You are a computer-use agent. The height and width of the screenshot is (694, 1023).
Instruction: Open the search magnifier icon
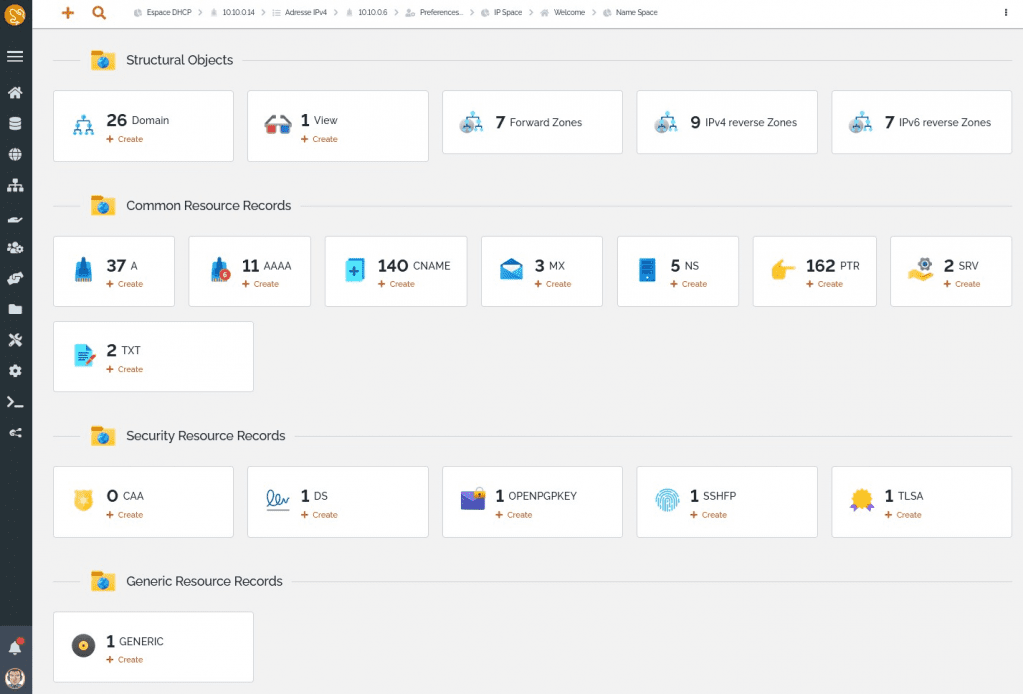tap(99, 13)
